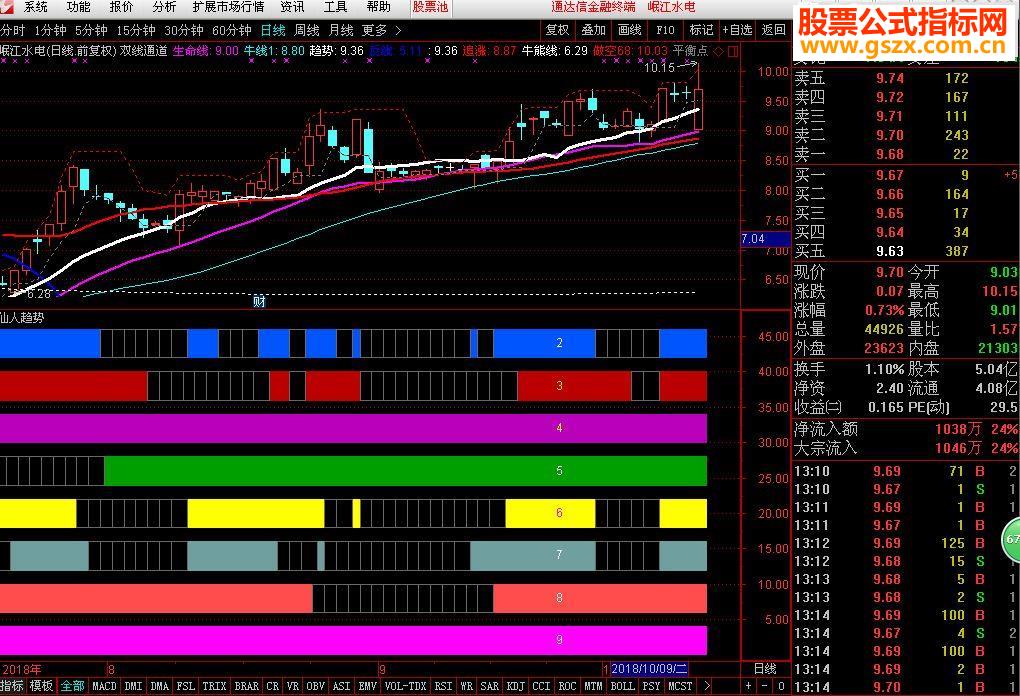Click the 现价 9.70 value
Viewport: 1020px width, 696px height.
[x=889, y=272]
